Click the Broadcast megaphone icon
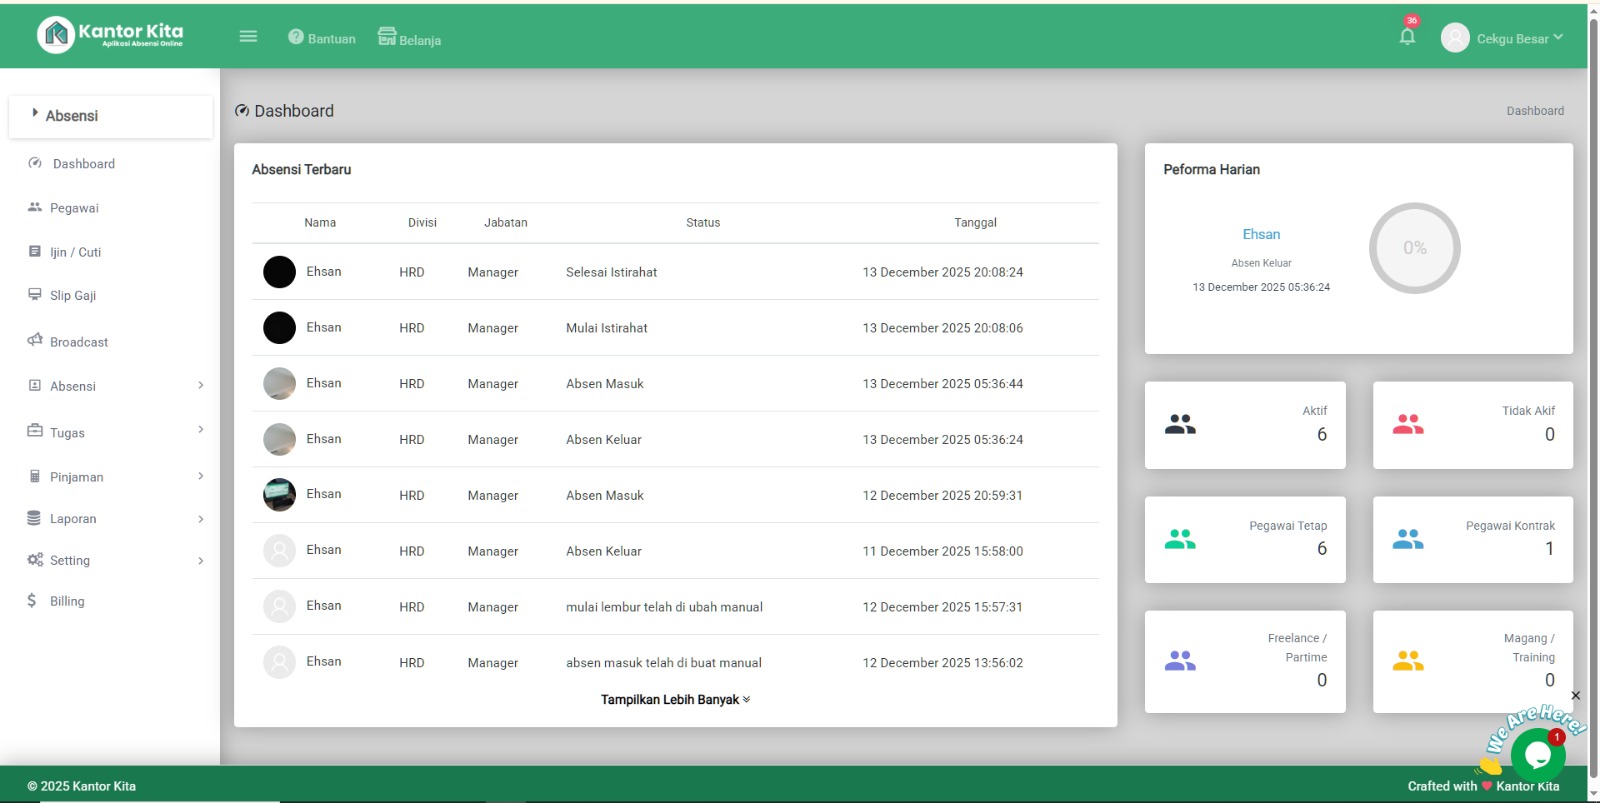Image resolution: width=1600 pixels, height=803 pixels. (35, 340)
